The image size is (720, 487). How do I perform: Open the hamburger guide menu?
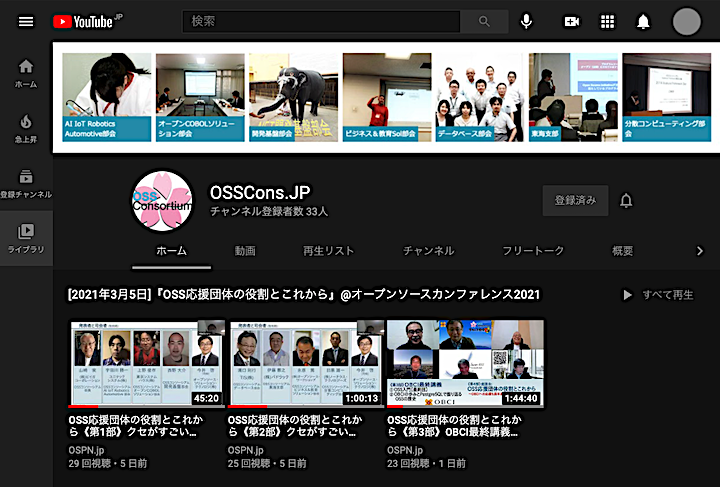(x=26, y=22)
